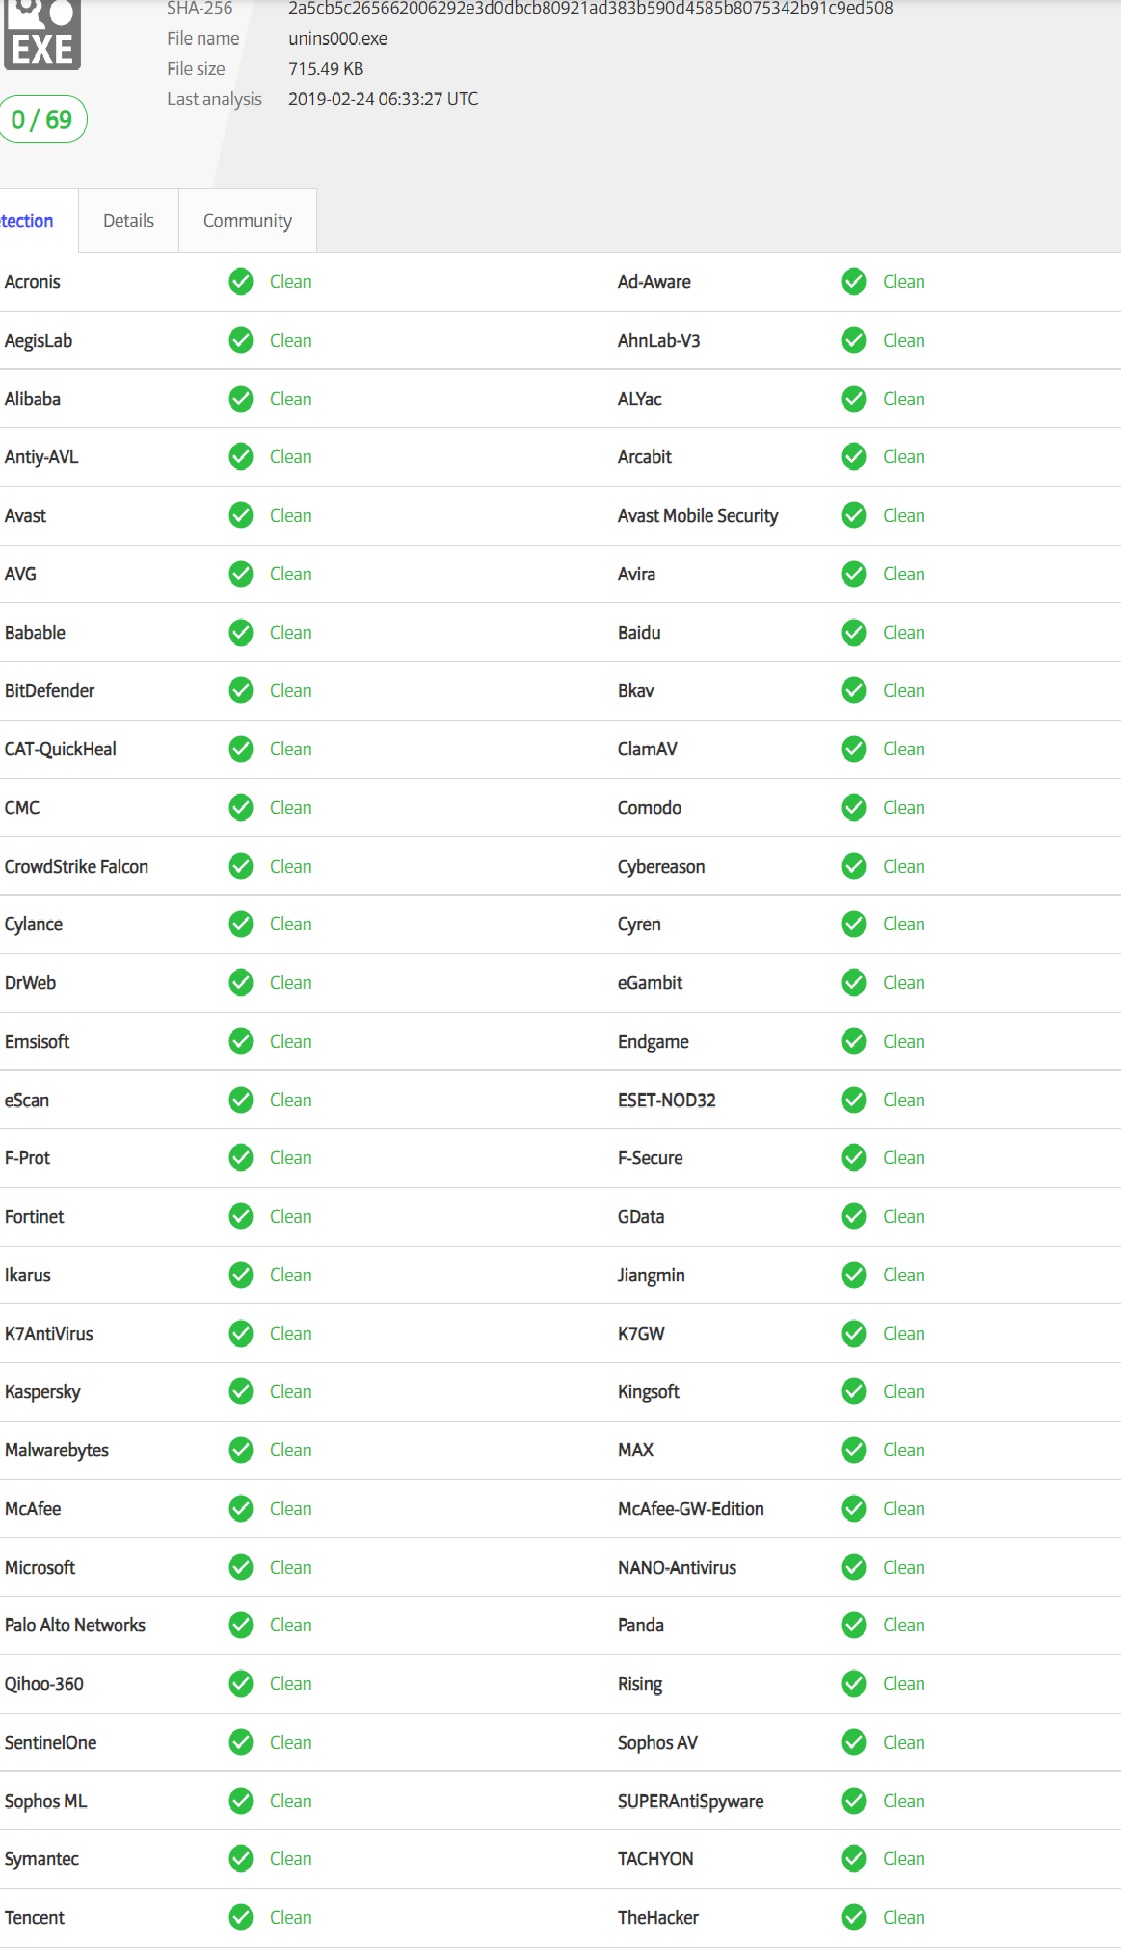Click the 0 / 69 detection score badge

(x=42, y=120)
